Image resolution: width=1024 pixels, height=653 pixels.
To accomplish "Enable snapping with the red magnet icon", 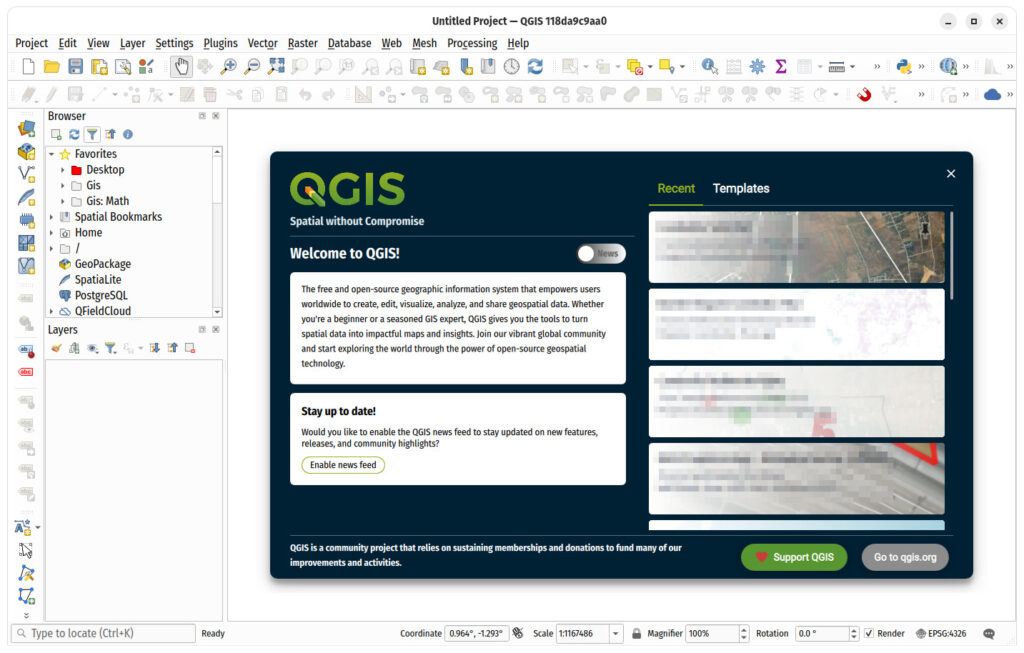I will click(864, 94).
